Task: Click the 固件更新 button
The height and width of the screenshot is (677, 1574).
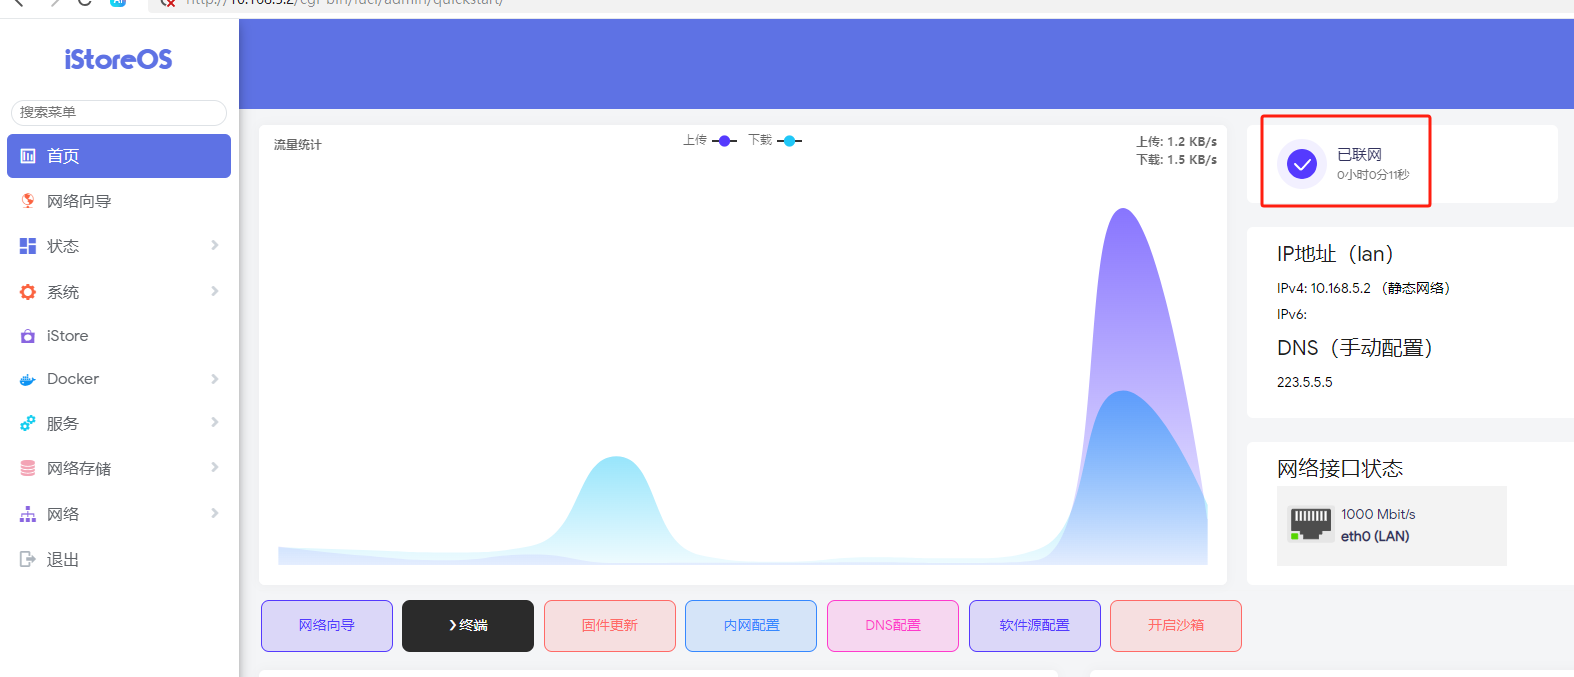Action: point(609,626)
